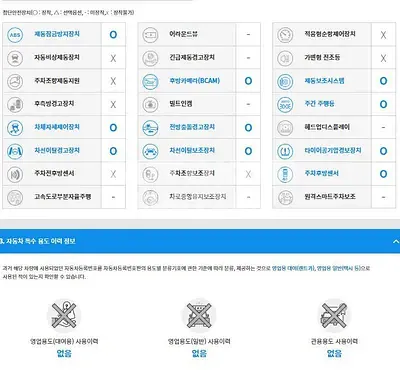The image size is (400, 370).
Task: Click the 주차후방센서 rear sensor icon
Action: pyautogui.click(x=285, y=174)
